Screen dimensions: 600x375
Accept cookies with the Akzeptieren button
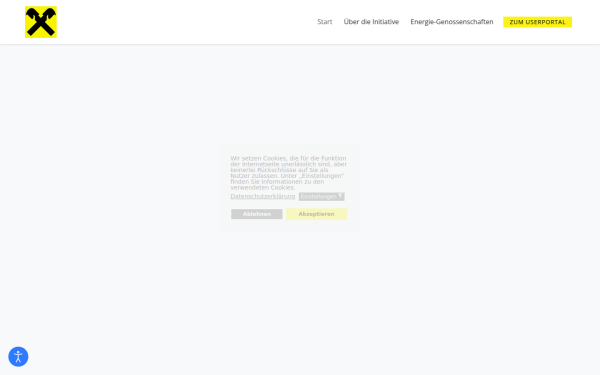316,214
